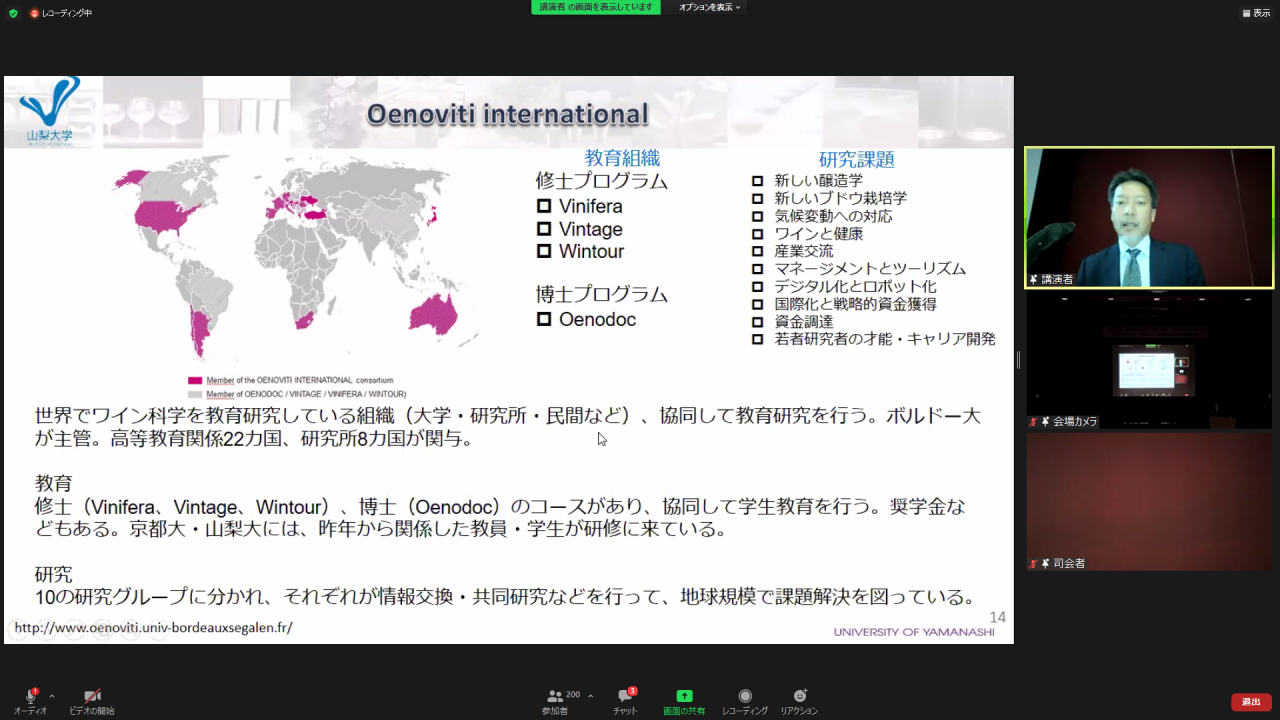This screenshot has width=1280, height=720.
Task: Tick the ワインと健康 checkbox
Action: click(x=758, y=234)
